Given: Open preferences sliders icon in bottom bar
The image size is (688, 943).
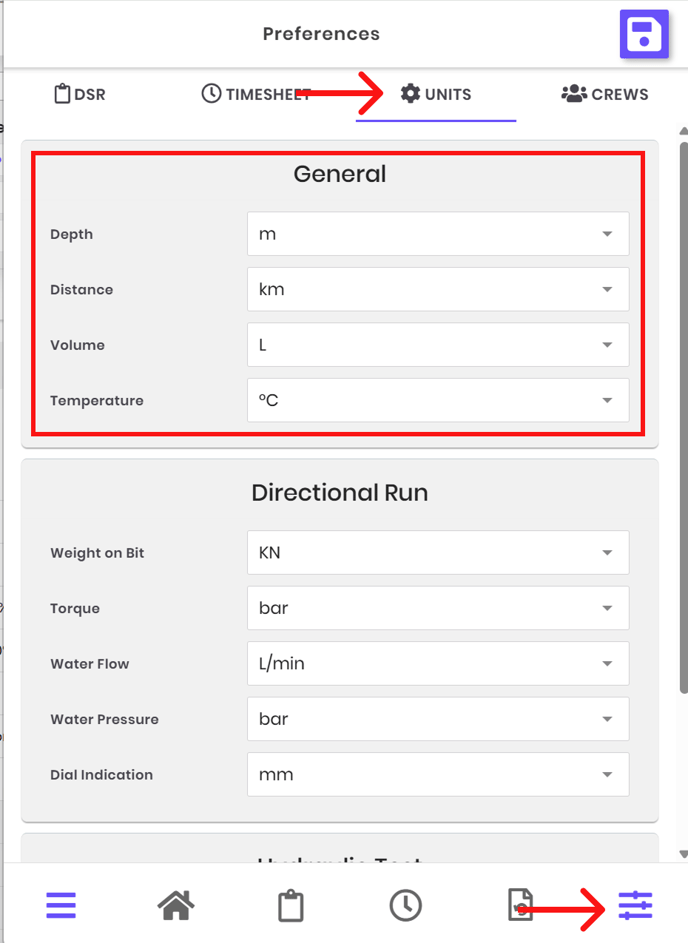Looking at the screenshot, I should [635, 905].
